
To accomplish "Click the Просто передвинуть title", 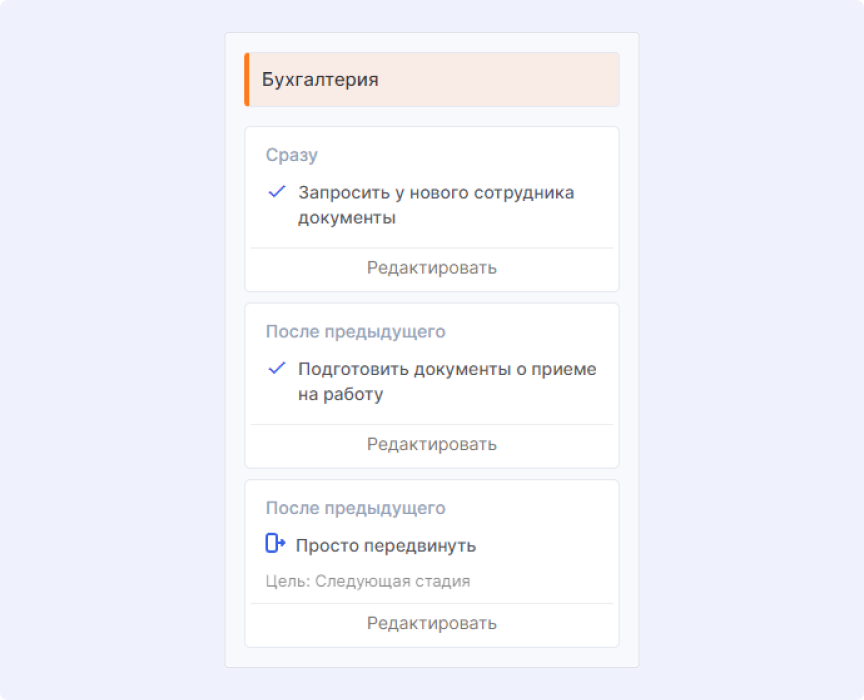I will (x=386, y=546).
